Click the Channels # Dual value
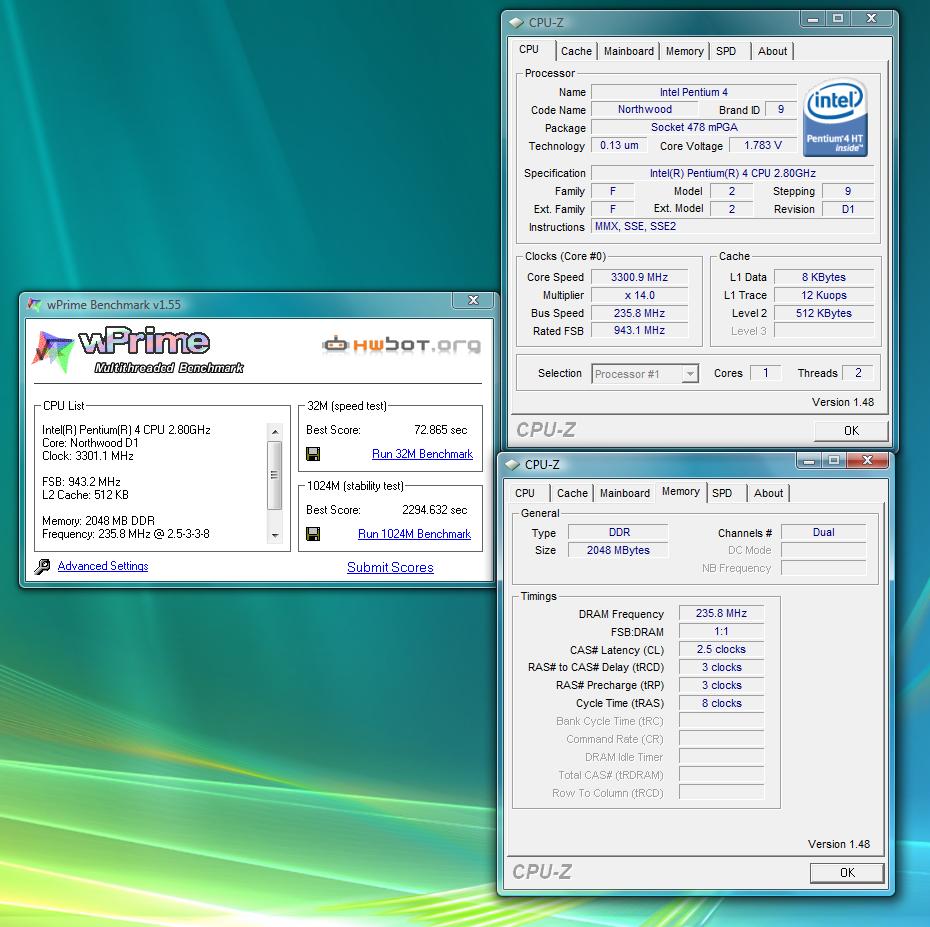This screenshot has width=930, height=927. [823, 532]
